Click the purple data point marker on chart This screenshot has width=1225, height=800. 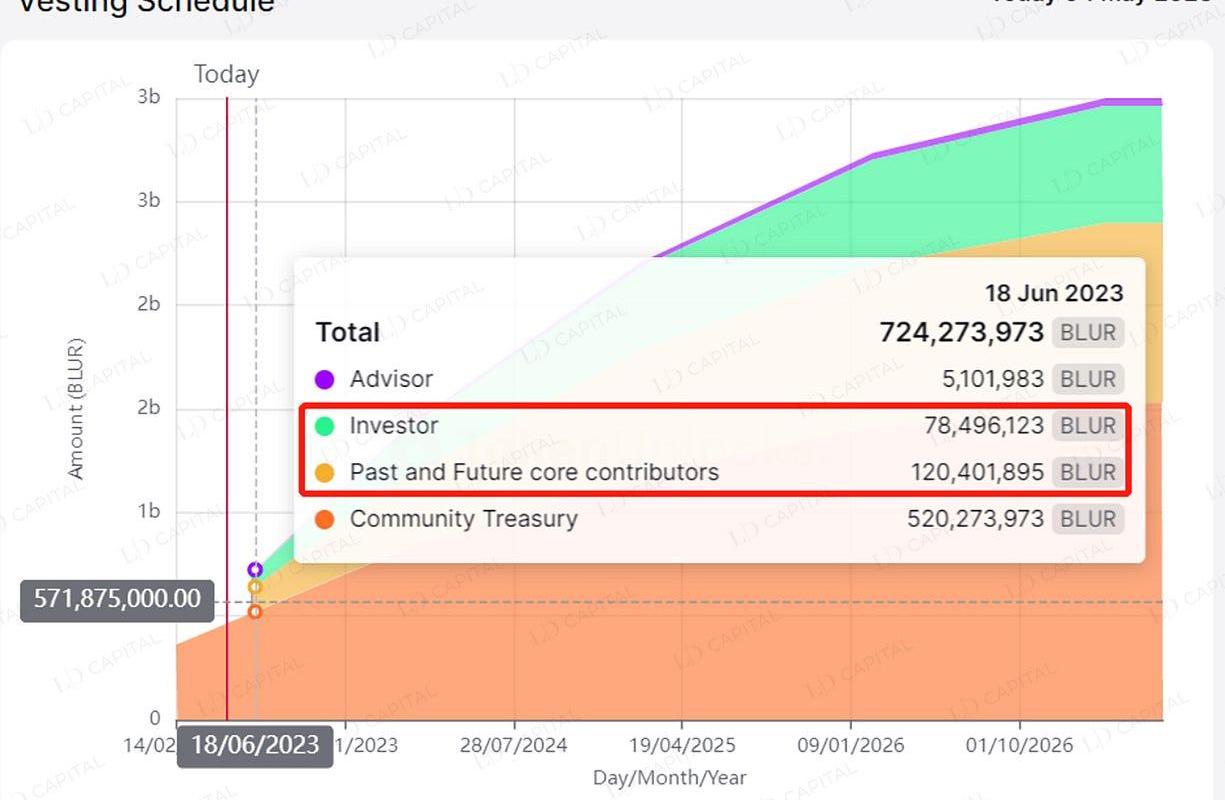(x=255, y=570)
